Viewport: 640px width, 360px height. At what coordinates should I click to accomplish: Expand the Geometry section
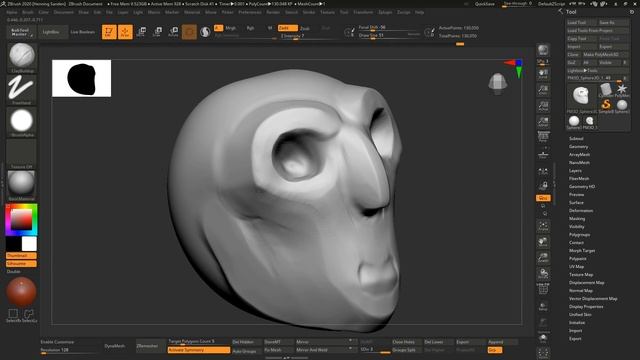[x=578, y=147]
